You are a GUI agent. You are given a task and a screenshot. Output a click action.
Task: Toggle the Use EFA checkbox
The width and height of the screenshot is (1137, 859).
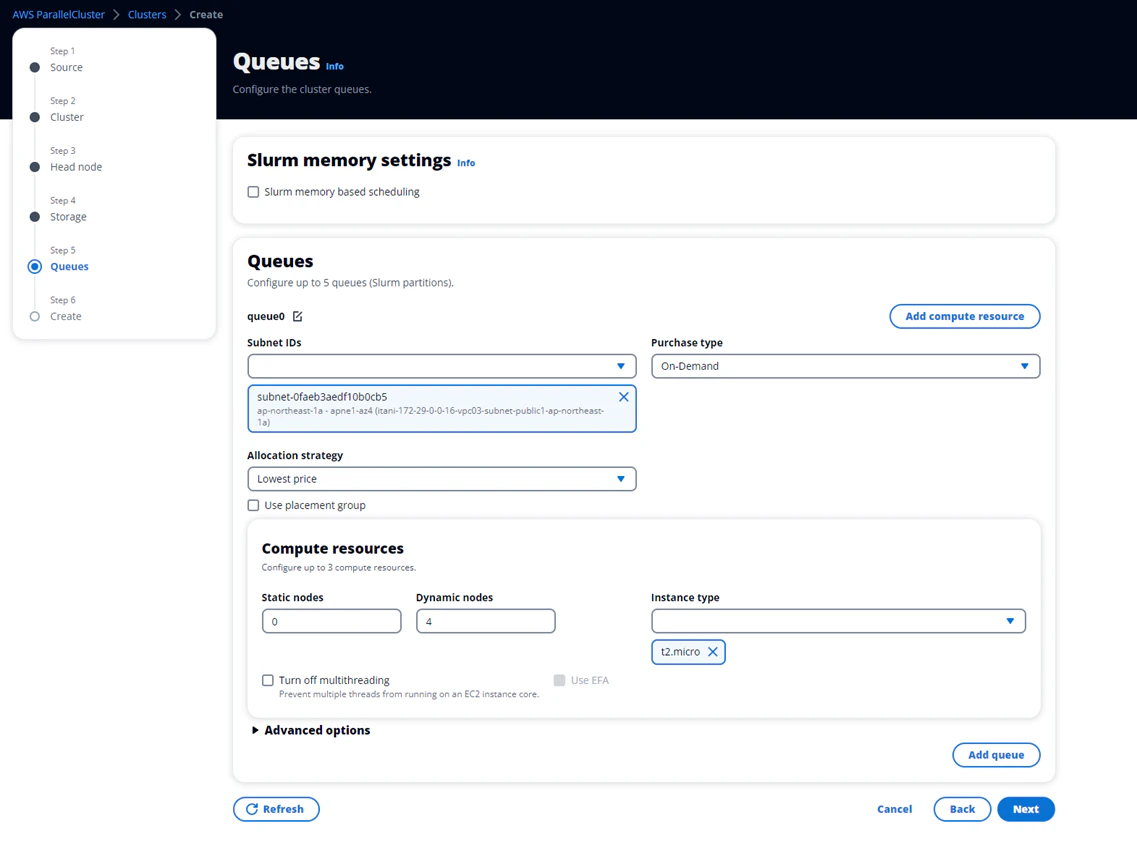[x=559, y=680]
